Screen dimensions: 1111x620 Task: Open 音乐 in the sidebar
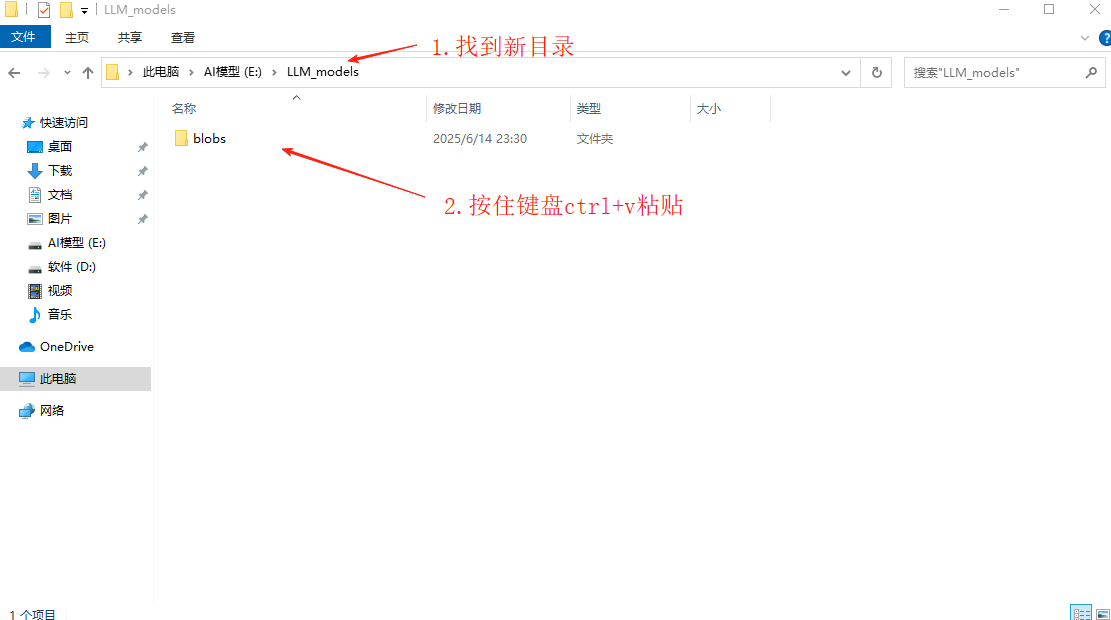click(x=60, y=315)
